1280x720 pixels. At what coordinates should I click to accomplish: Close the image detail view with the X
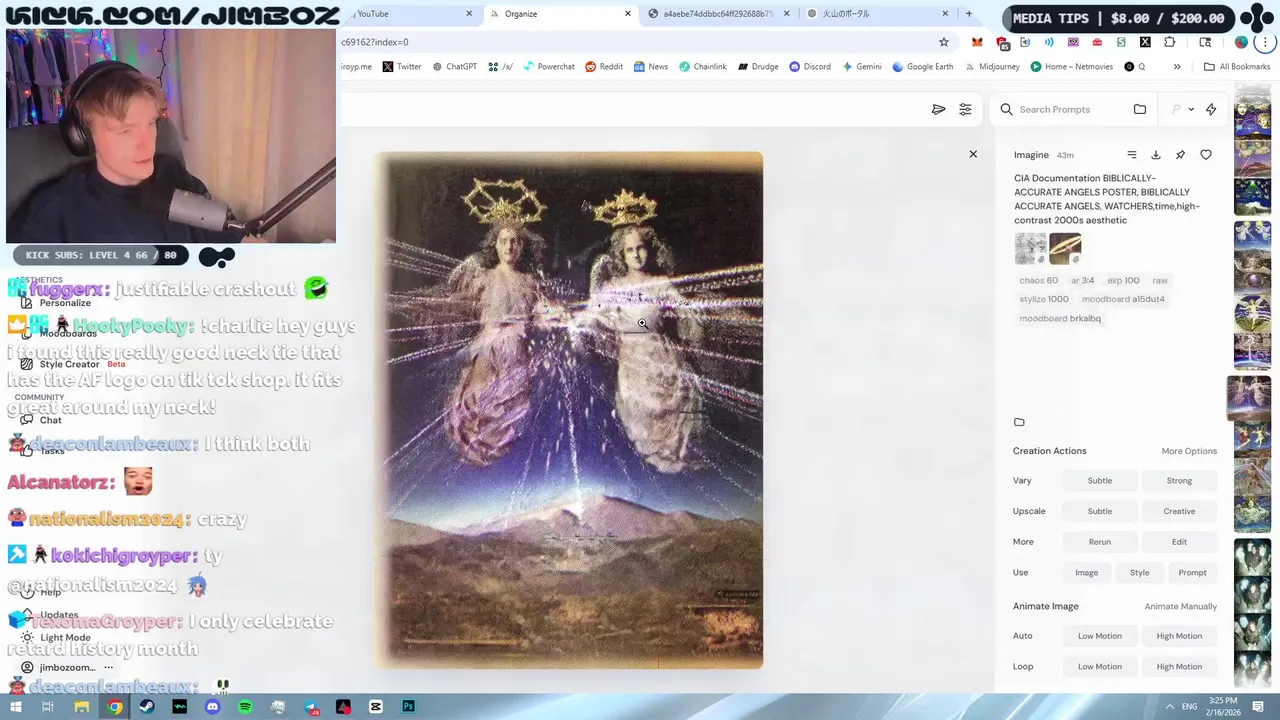973,154
